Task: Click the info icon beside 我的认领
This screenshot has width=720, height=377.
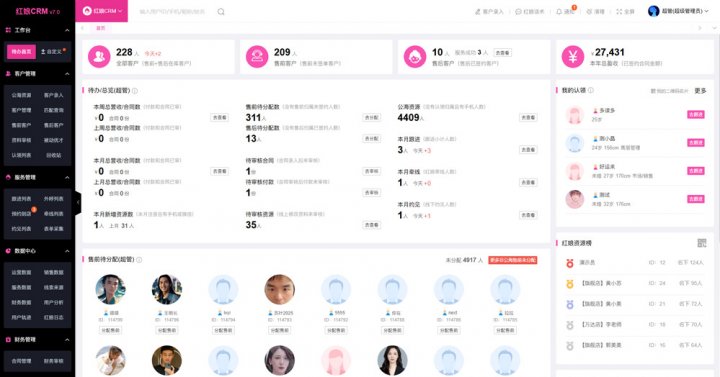Action: coord(591,90)
